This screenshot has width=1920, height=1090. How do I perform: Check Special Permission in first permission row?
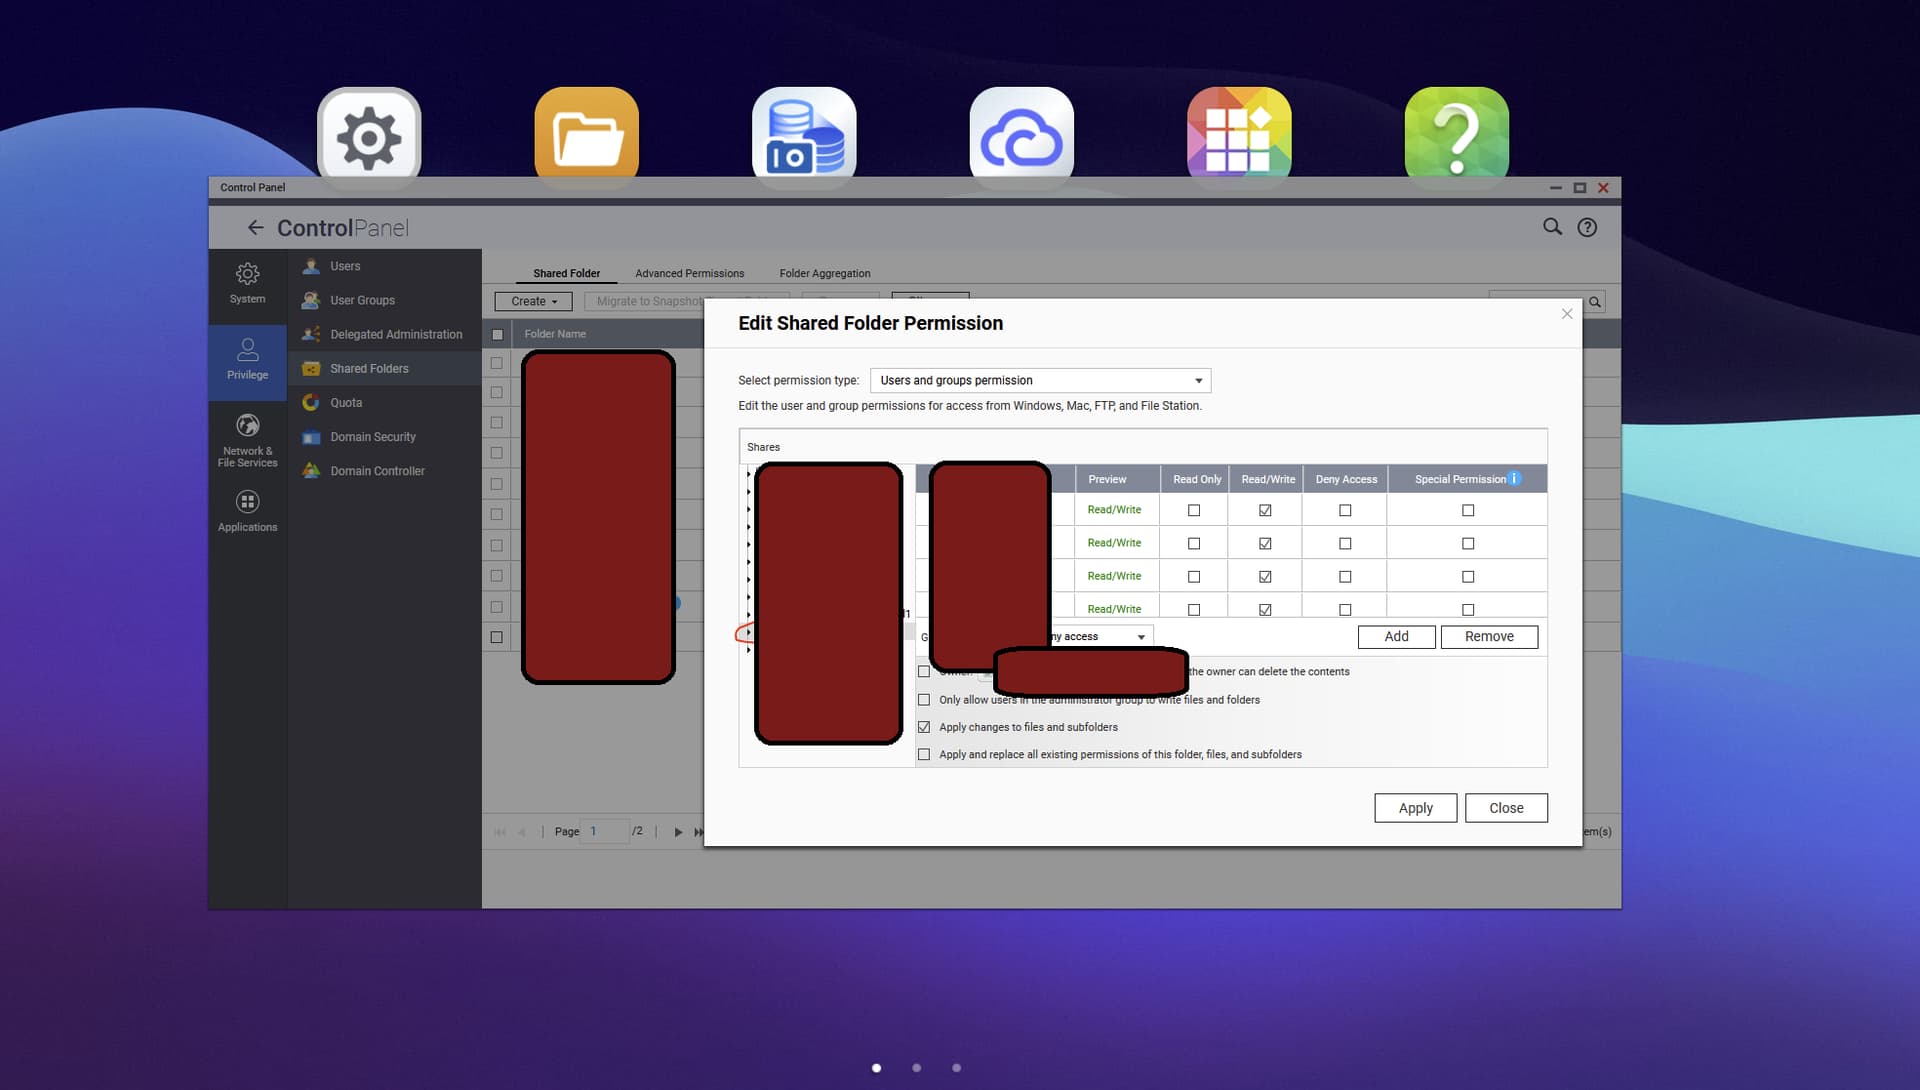coord(1468,510)
